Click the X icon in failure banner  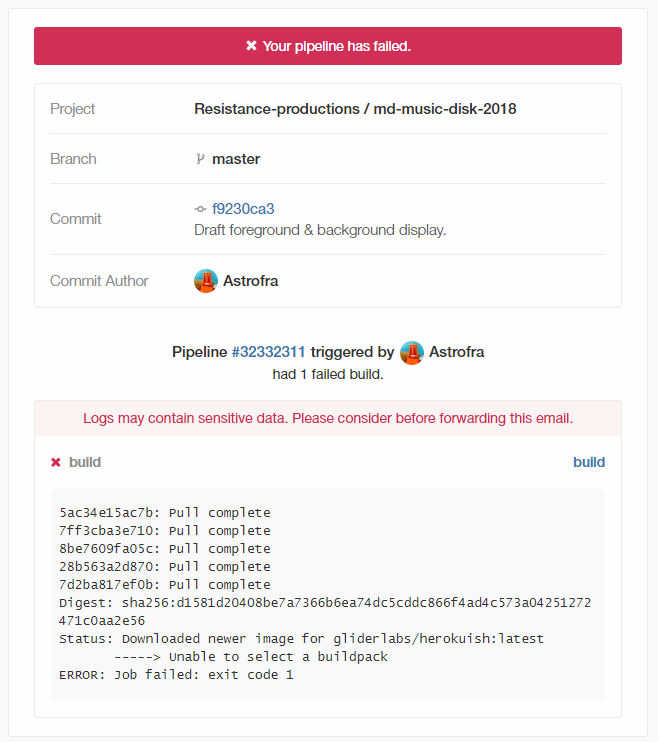click(251, 46)
